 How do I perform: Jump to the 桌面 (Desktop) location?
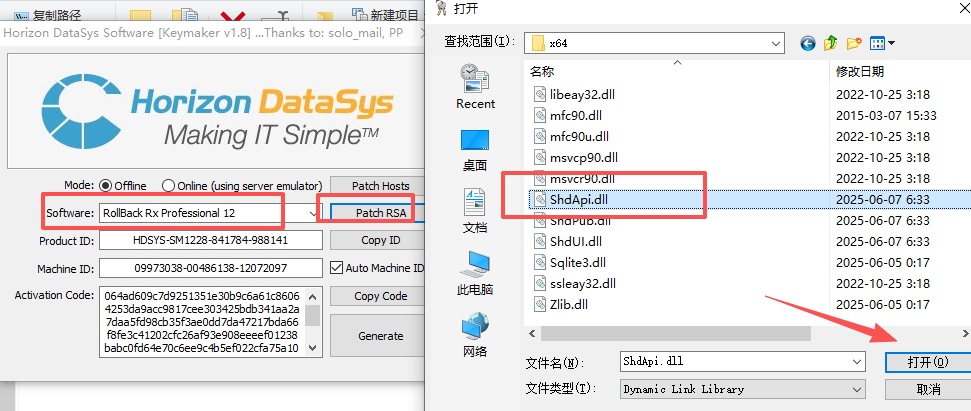(475, 148)
